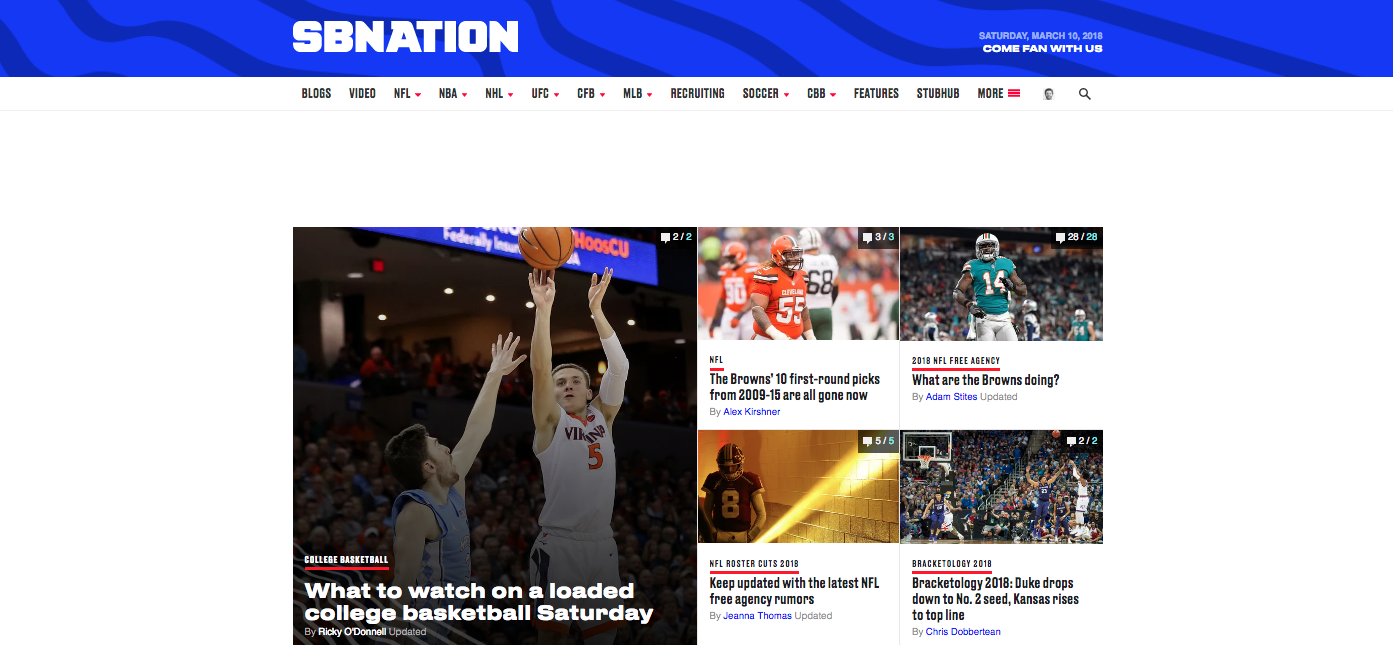Expand the NHL dropdown menu
Image resolution: width=1393 pixels, height=645 pixels.
point(499,93)
